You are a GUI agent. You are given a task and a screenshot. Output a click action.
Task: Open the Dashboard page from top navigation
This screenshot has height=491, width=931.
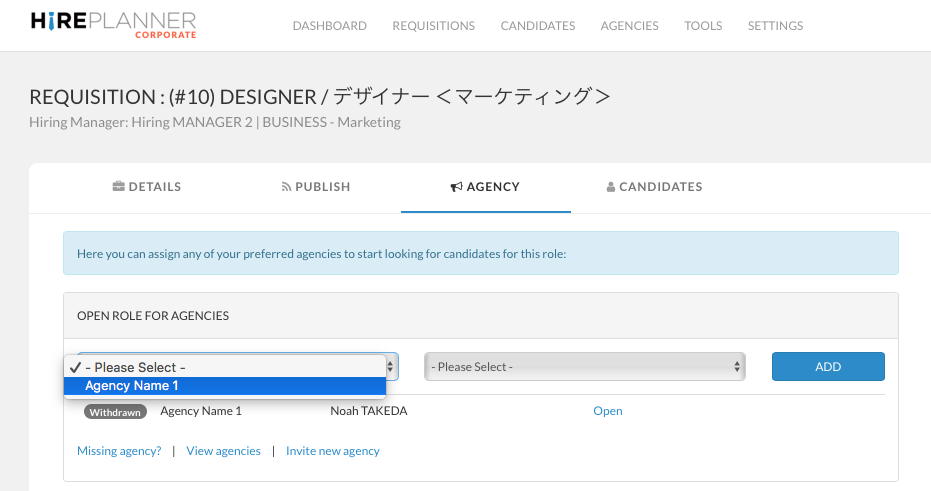point(329,26)
